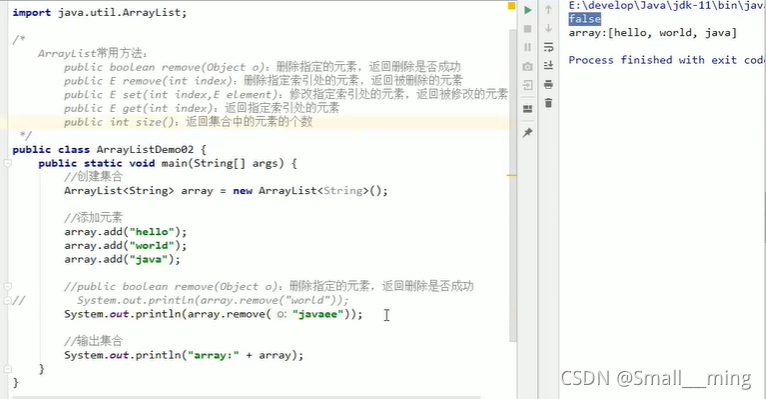The image size is (766, 399).
Task: Click 'Process finished with exit code' text
Action: [666, 60]
